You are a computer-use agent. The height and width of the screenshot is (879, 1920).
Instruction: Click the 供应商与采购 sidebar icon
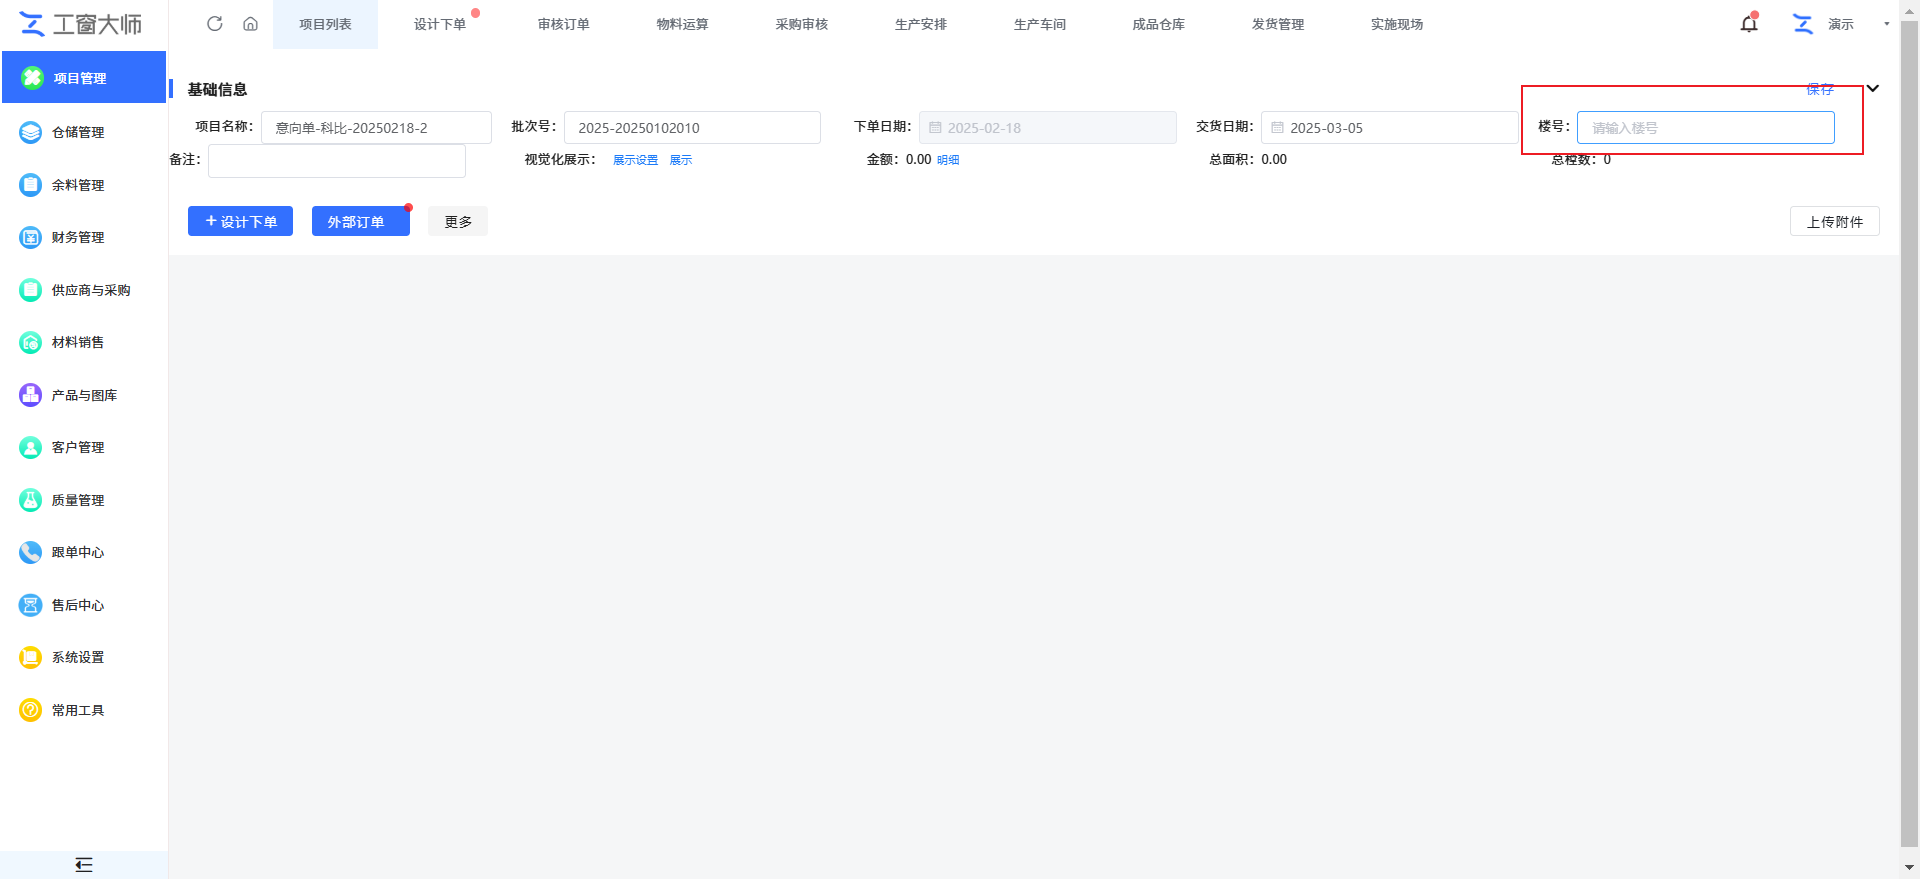click(x=31, y=290)
